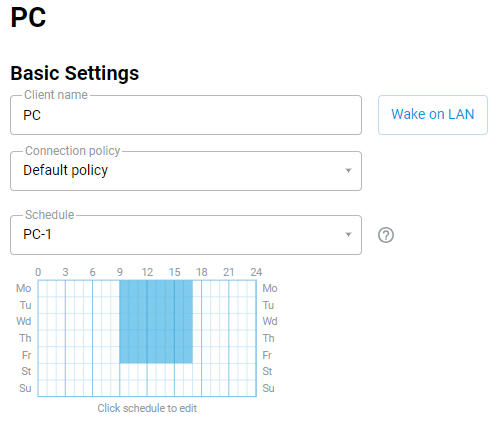Click the Schedule dropdown arrow
This screenshot has height=423, width=498.
pyautogui.click(x=348, y=235)
